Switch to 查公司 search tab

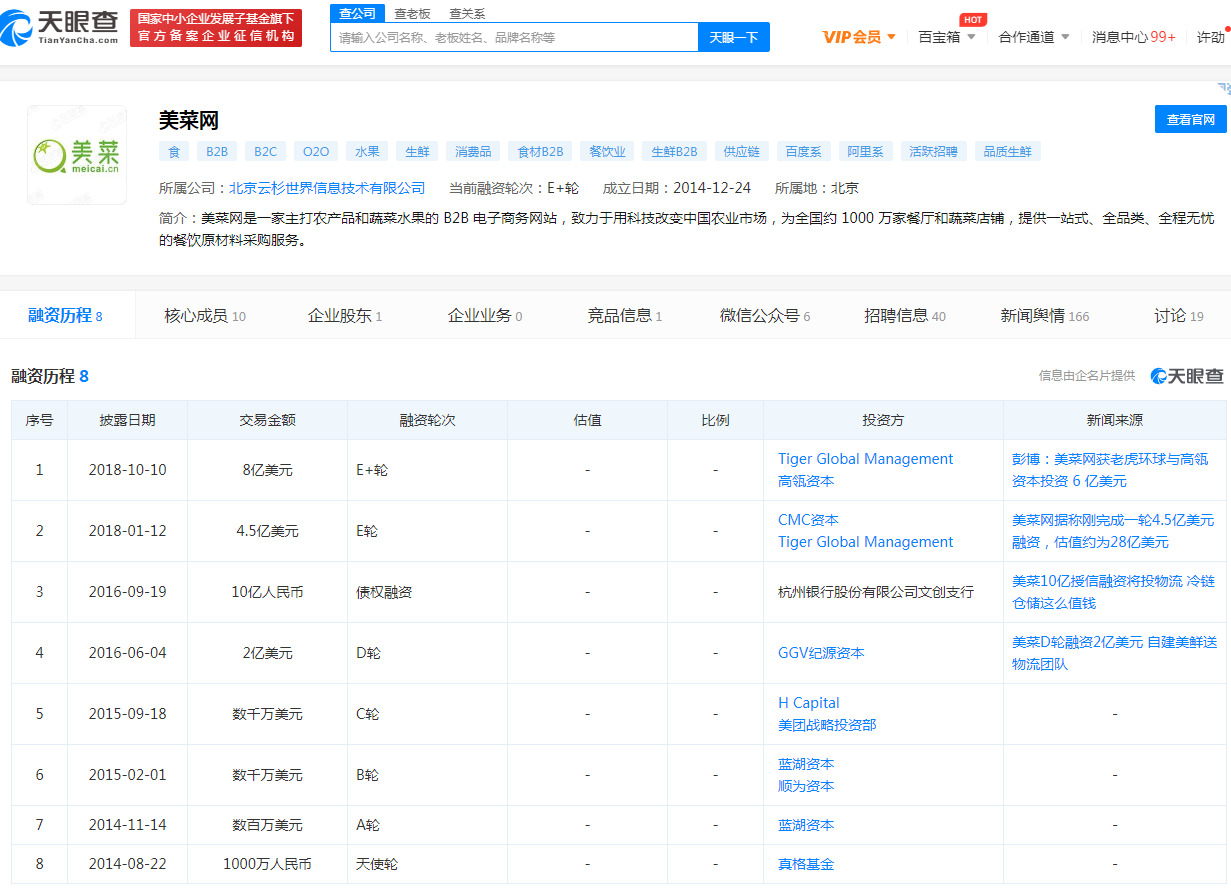pyautogui.click(x=357, y=13)
